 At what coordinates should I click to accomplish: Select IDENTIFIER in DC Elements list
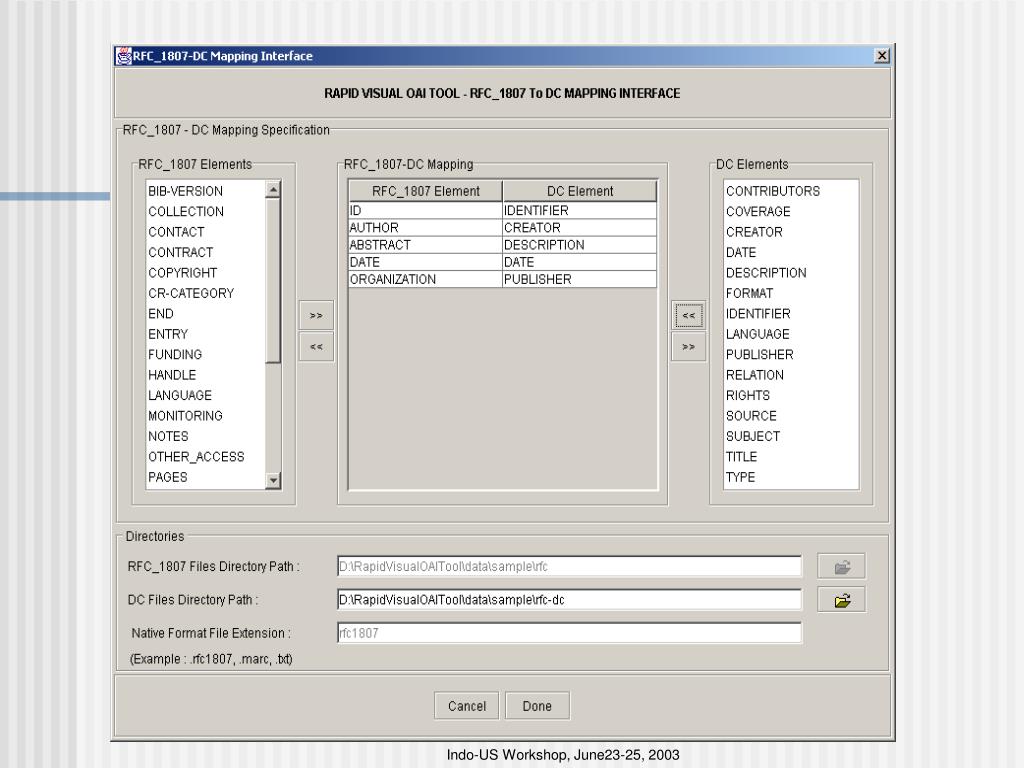tap(791, 313)
